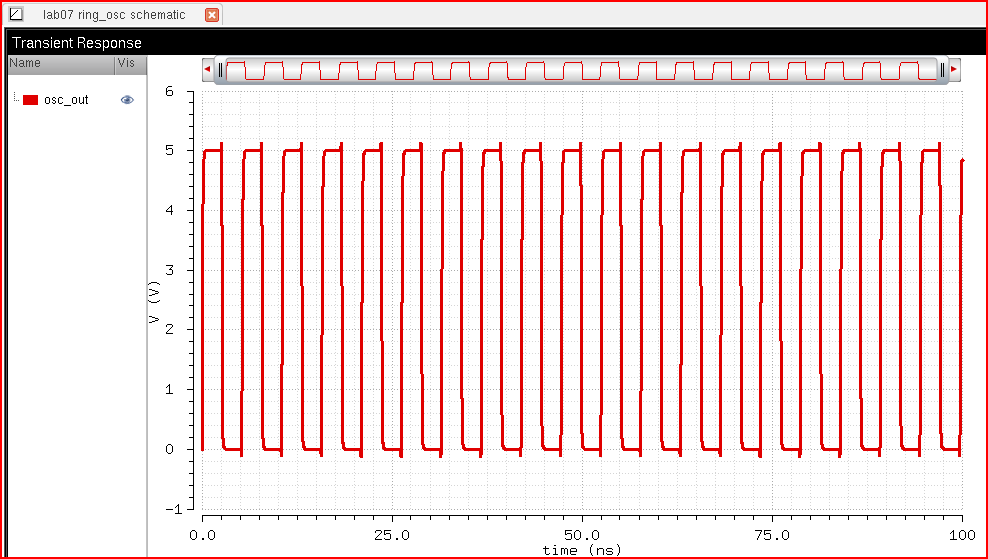Click the left grip handle of the zoom slider
The image size is (988, 559).
[221, 69]
